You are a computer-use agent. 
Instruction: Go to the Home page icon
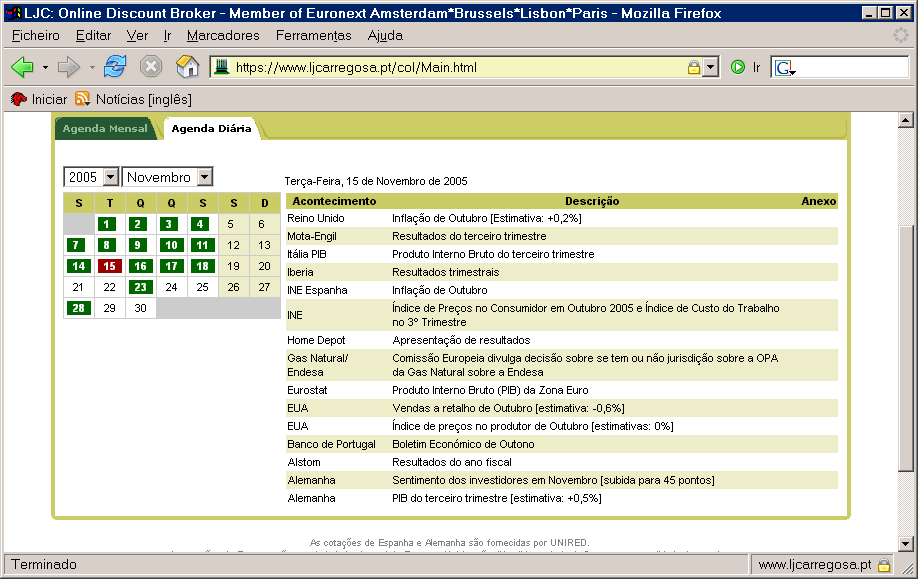tap(187, 67)
